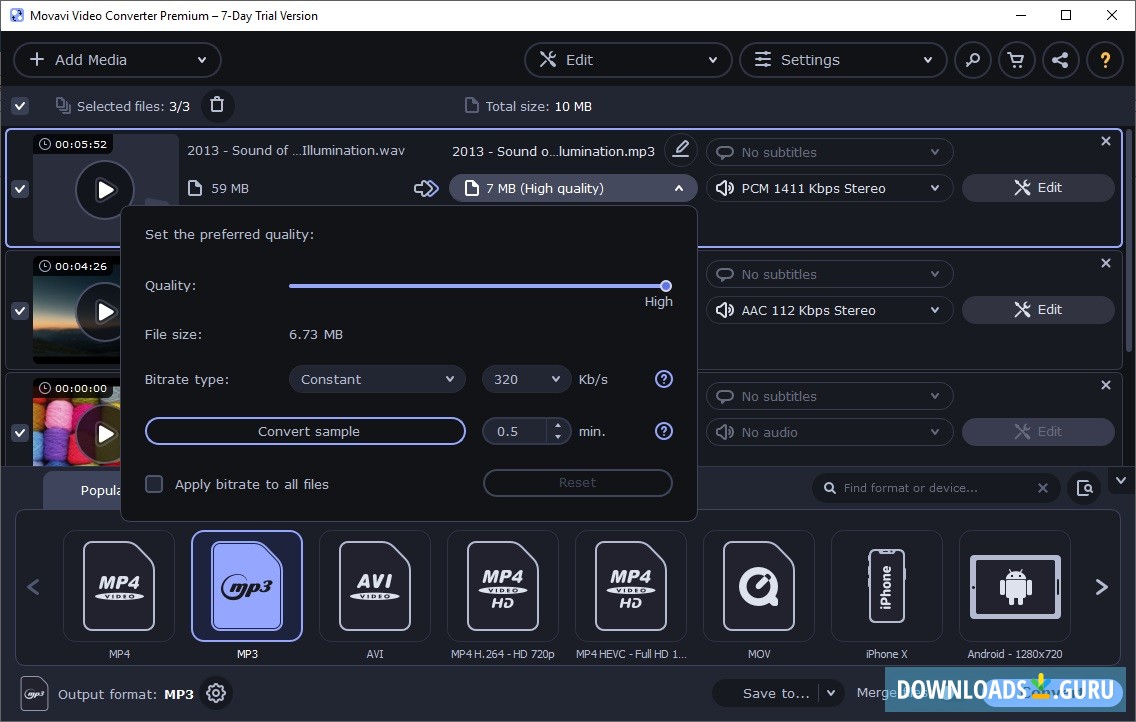Screen dimensions: 1136x722
Task: Uncheck the Sound of Illumination file checkbox
Action: click(20, 189)
